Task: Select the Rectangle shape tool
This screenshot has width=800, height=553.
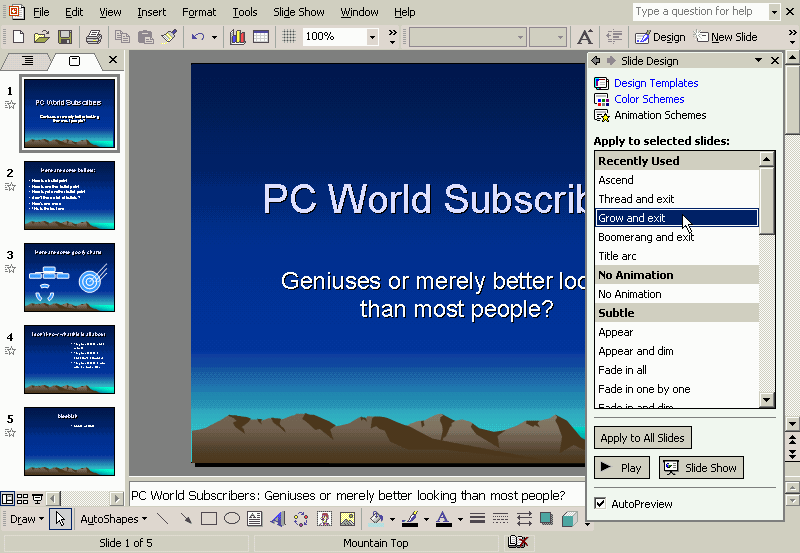Action: (209, 519)
